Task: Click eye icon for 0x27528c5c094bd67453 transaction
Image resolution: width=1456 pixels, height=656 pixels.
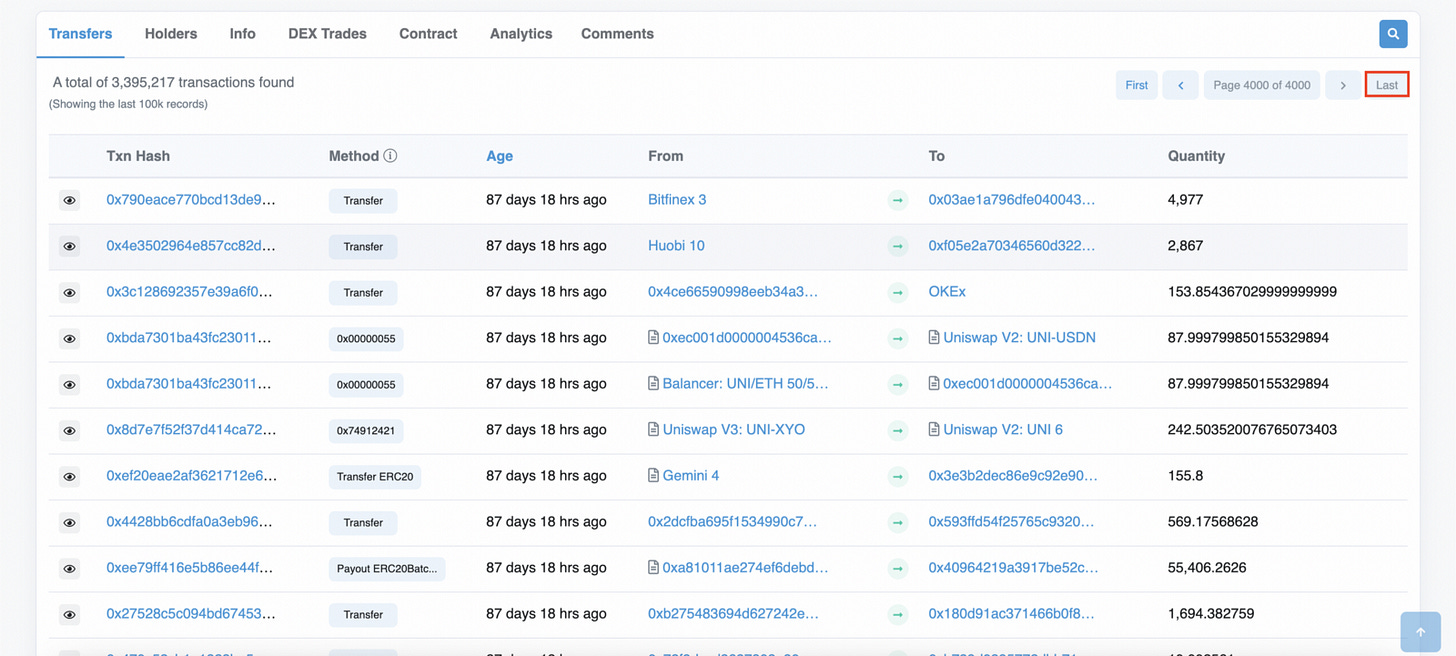Action: tap(69, 614)
